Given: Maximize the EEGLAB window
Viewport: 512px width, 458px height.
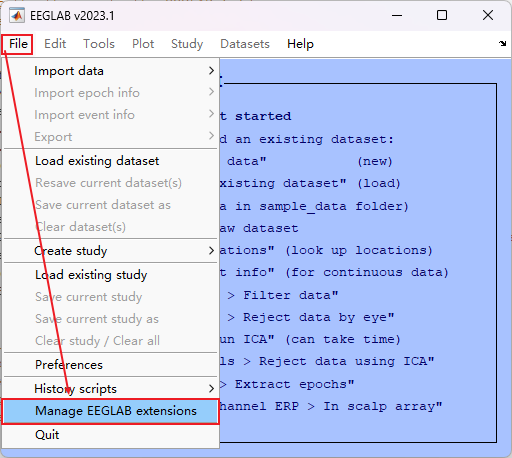Looking at the screenshot, I should coord(442,15).
